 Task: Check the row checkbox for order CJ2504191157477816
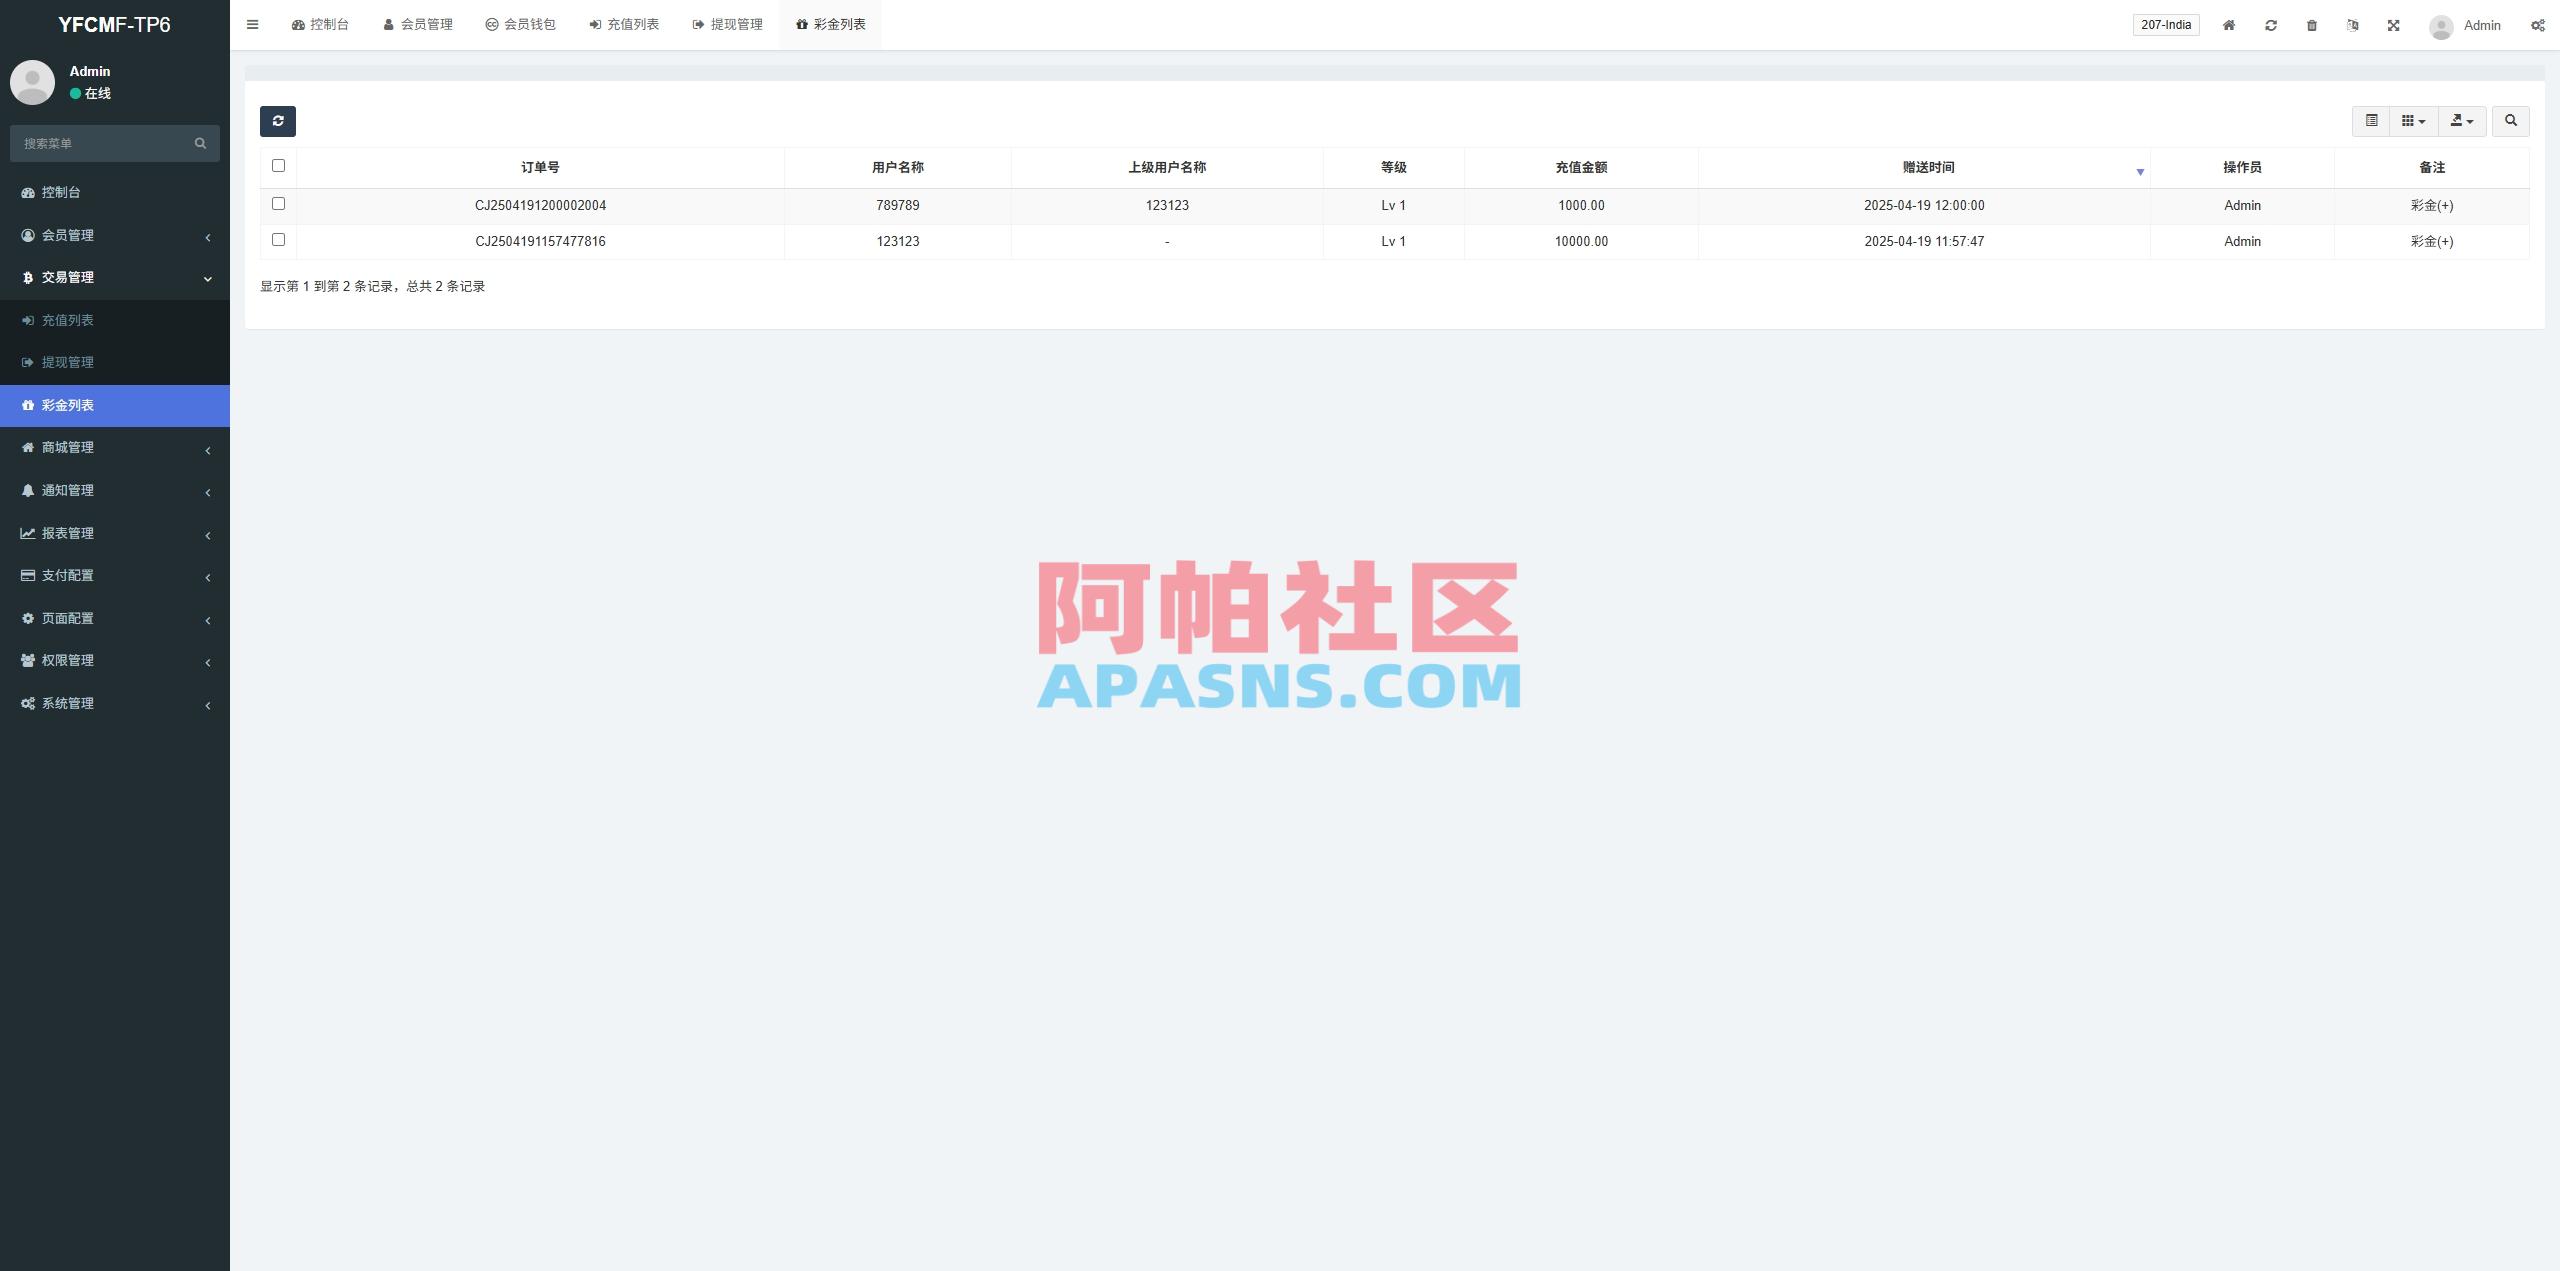point(279,239)
